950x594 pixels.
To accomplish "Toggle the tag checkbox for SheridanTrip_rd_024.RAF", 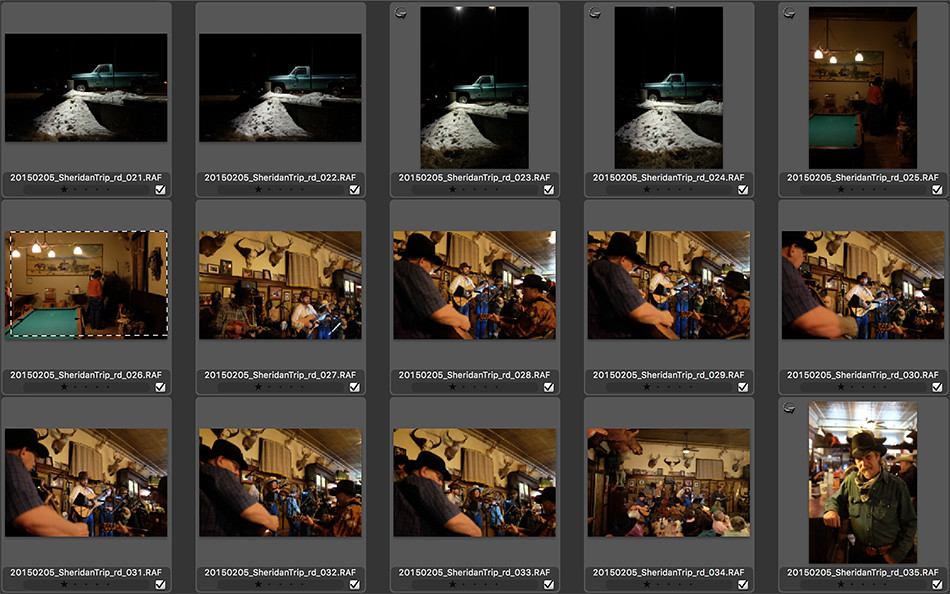I will [x=743, y=190].
